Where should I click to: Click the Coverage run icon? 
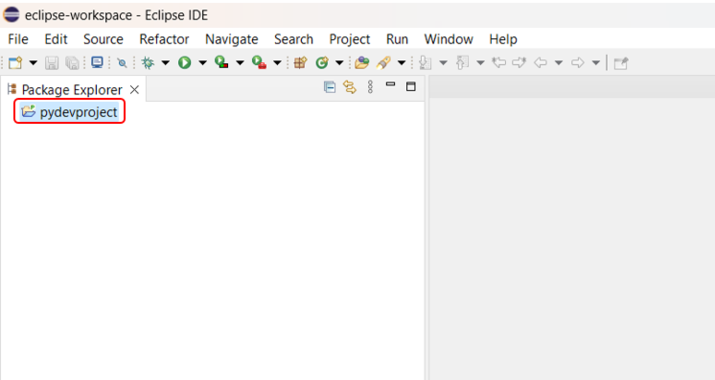222,62
